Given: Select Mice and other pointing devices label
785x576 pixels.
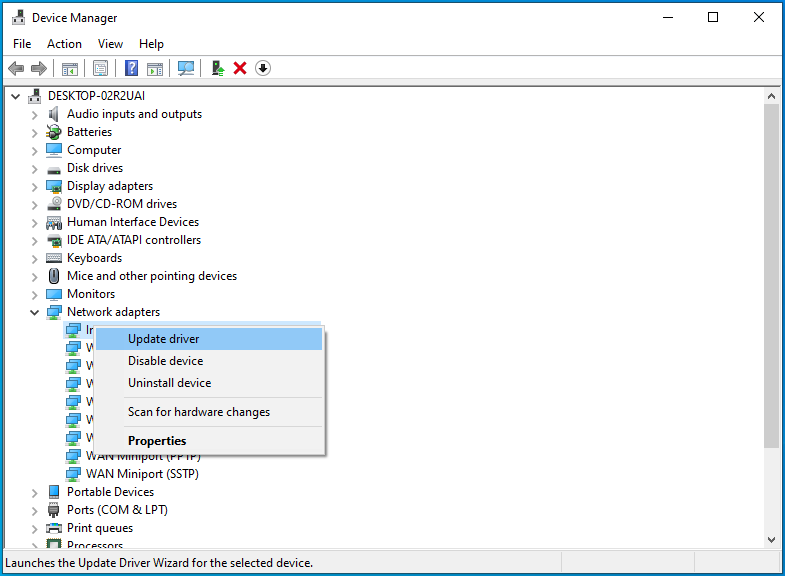Looking at the screenshot, I should [x=152, y=276].
